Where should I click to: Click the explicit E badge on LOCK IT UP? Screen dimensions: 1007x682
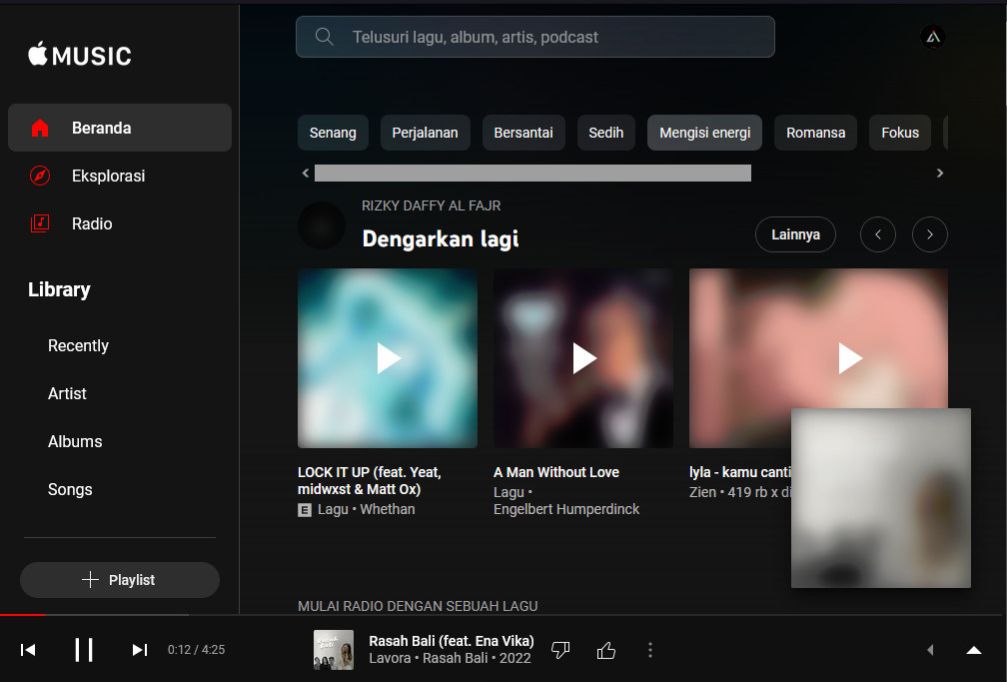click(x=304, y=510)
